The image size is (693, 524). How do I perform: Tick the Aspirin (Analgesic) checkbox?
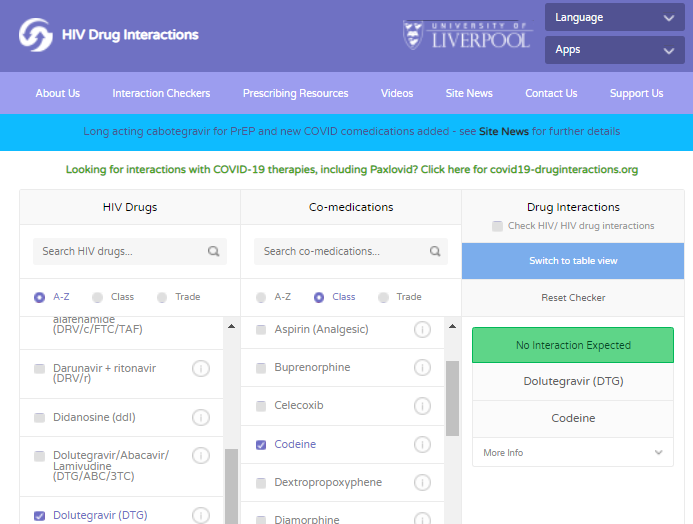(x=261, y=330)
